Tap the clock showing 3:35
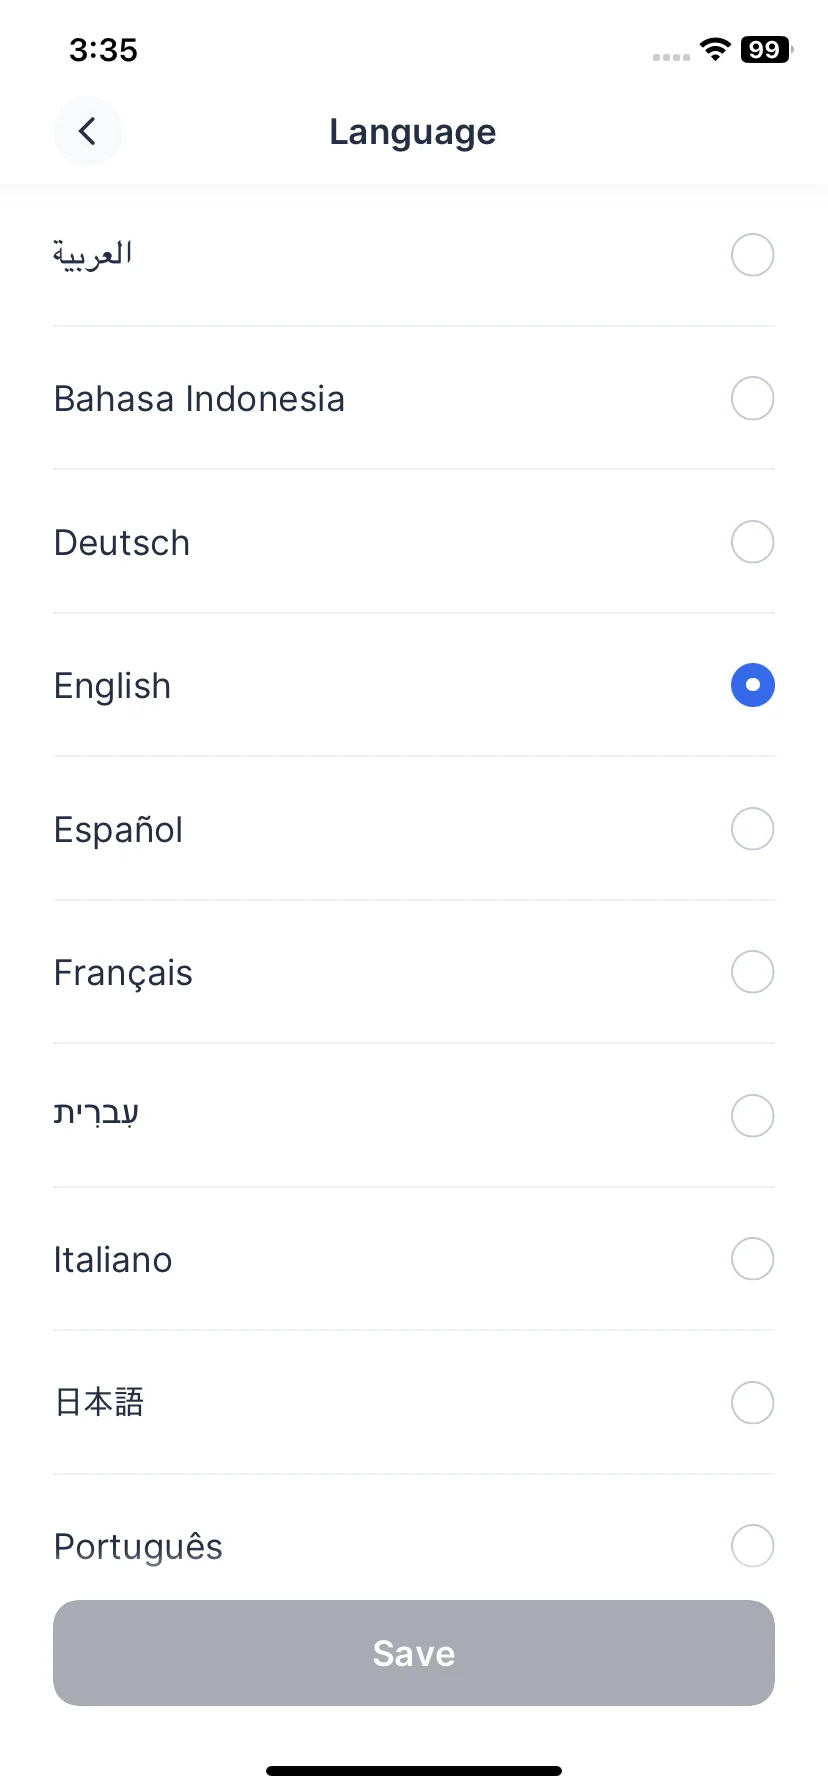This screenshot has height=1792, width=828. 103,49
